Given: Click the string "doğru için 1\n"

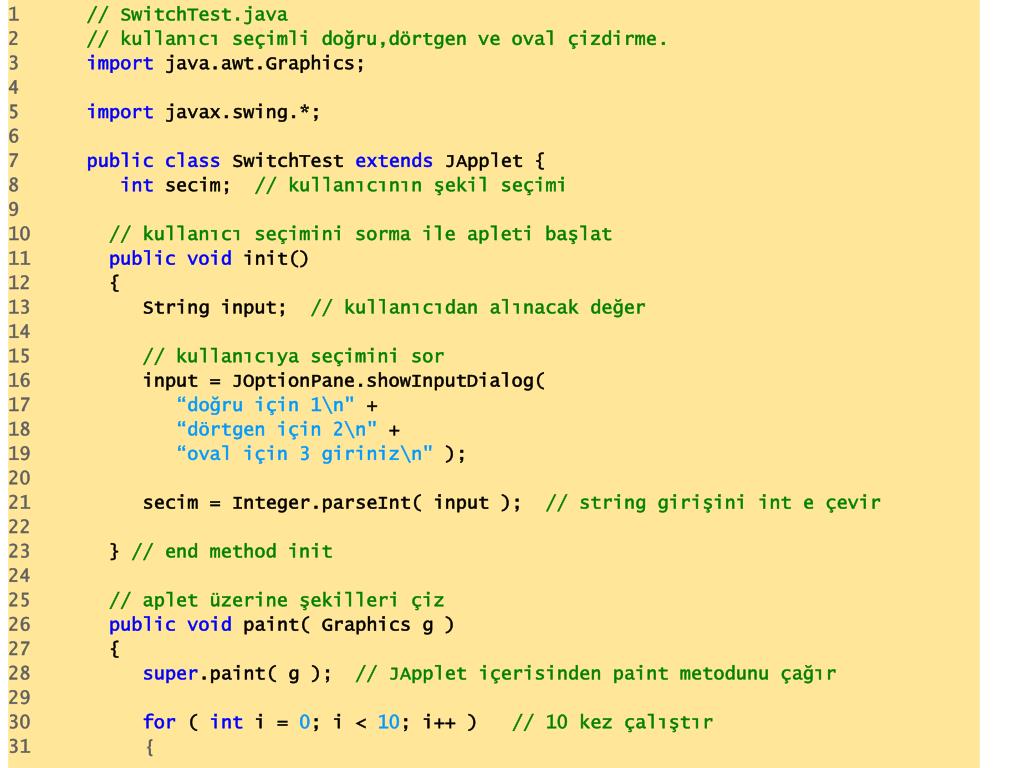Looking at the screenshot, I should coord(265,405).
